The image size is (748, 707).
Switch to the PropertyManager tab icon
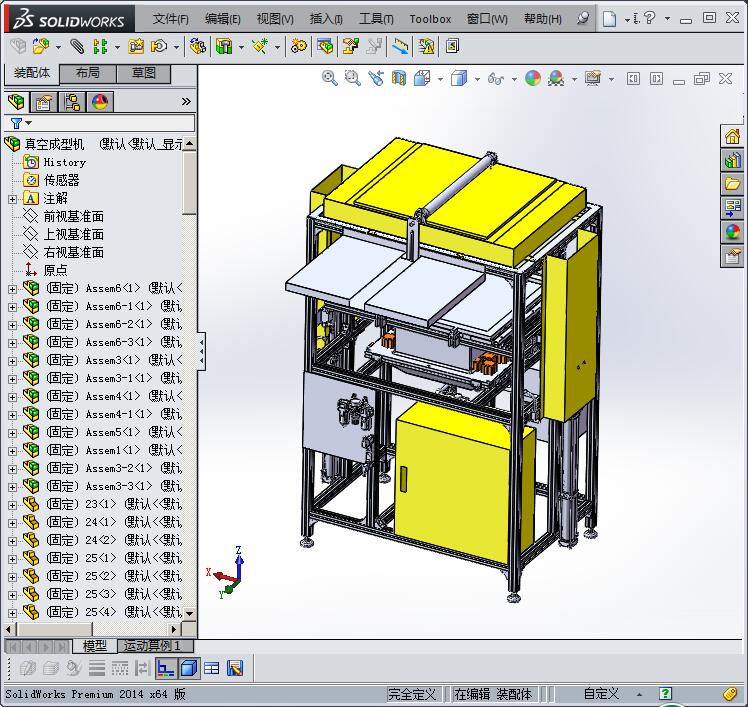(x=44, y=102)
